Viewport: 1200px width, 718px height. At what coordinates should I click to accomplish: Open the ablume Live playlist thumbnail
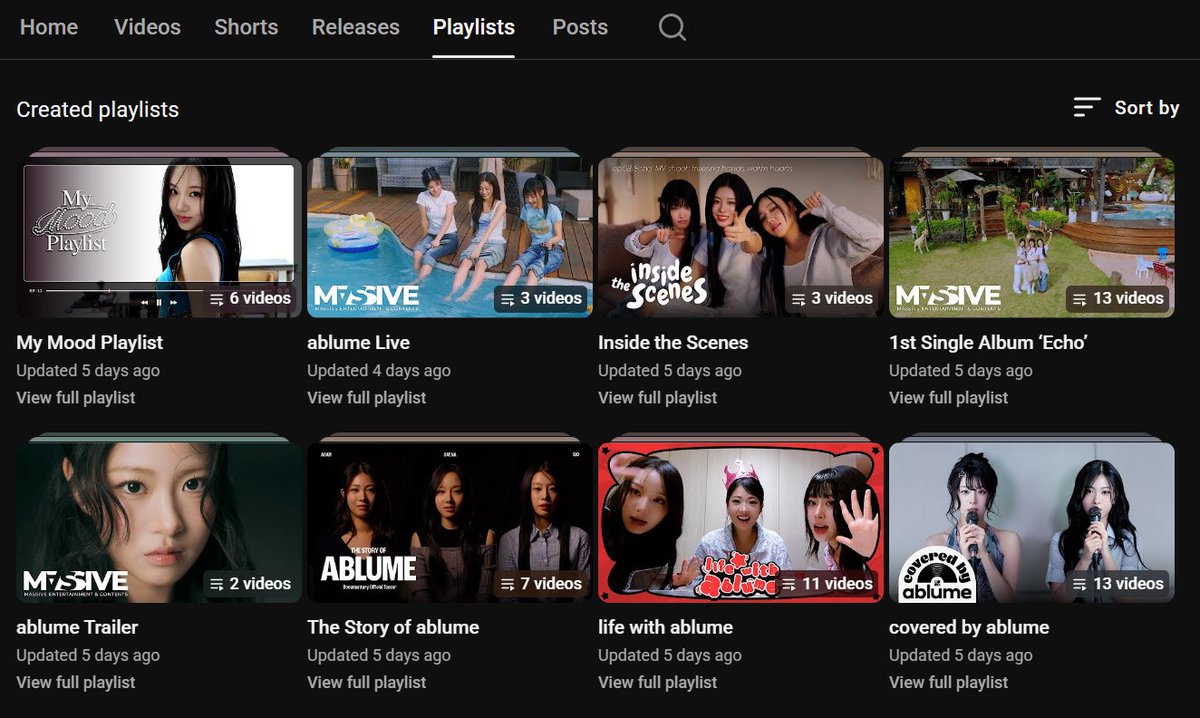point(450,237)
